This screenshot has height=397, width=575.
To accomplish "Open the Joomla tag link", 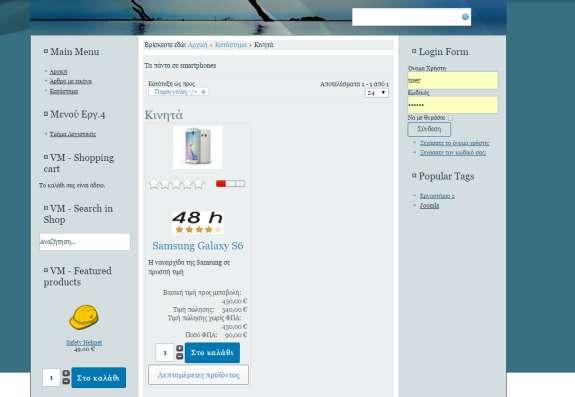I will (429, 206).
